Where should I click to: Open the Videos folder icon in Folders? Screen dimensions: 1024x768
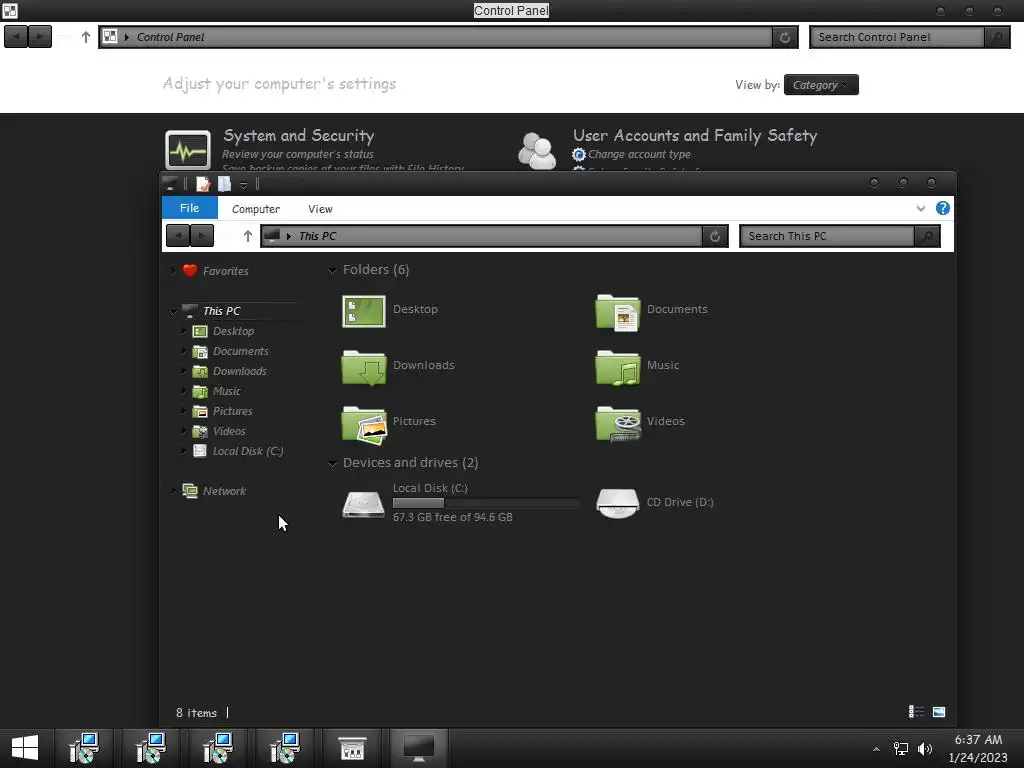(x=618, y=424)
